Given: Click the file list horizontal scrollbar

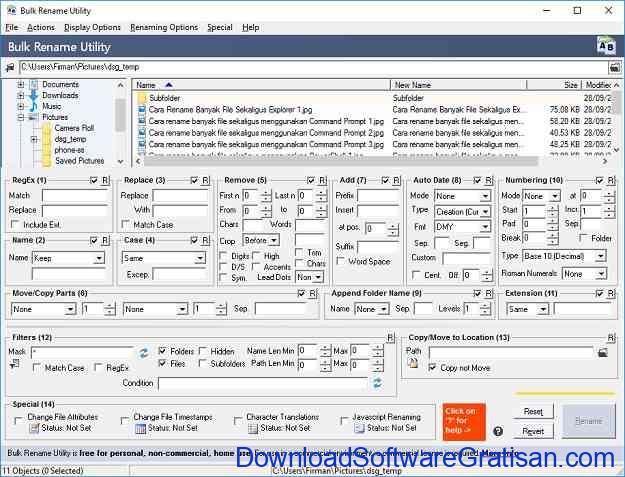Looking at the screenshot, I should click(x=340, y=161).
